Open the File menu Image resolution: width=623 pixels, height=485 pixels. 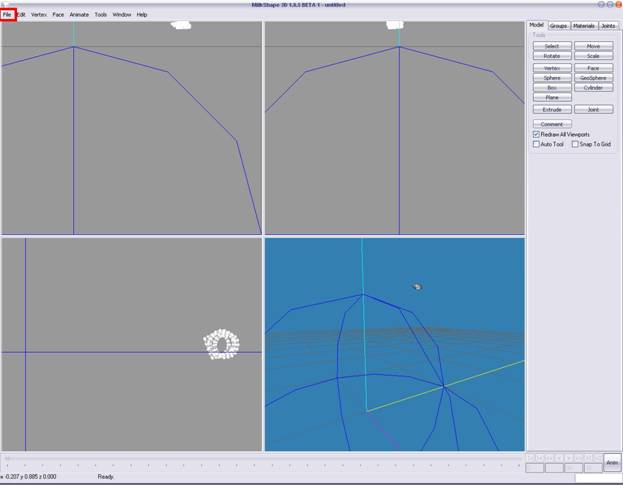click(7, 15)
